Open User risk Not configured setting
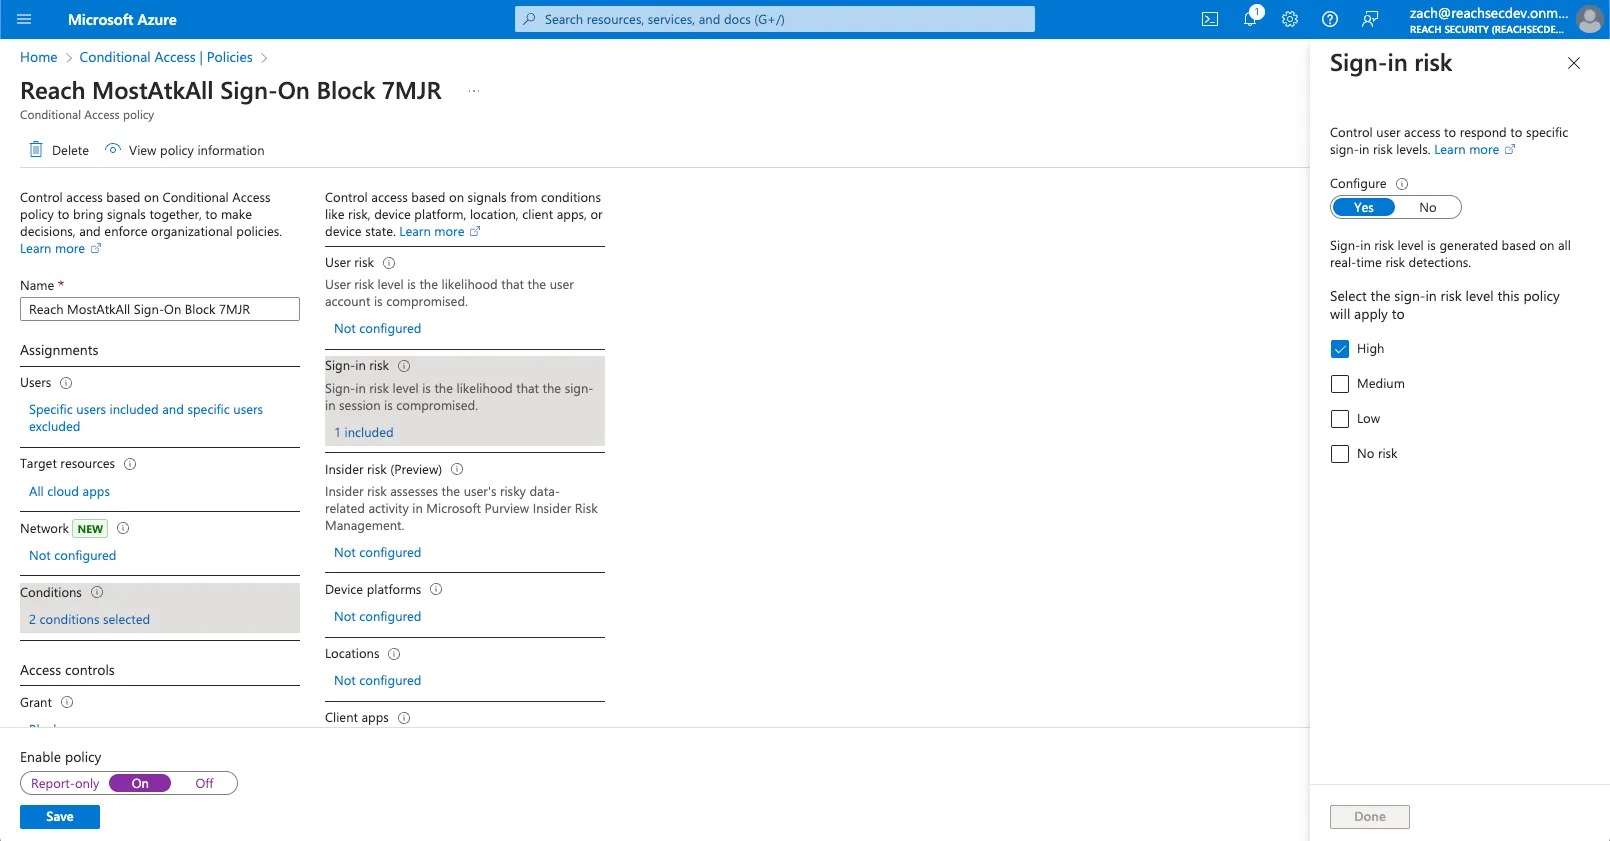This screenshot has height=841, width=1610. [x=377, y=328]
